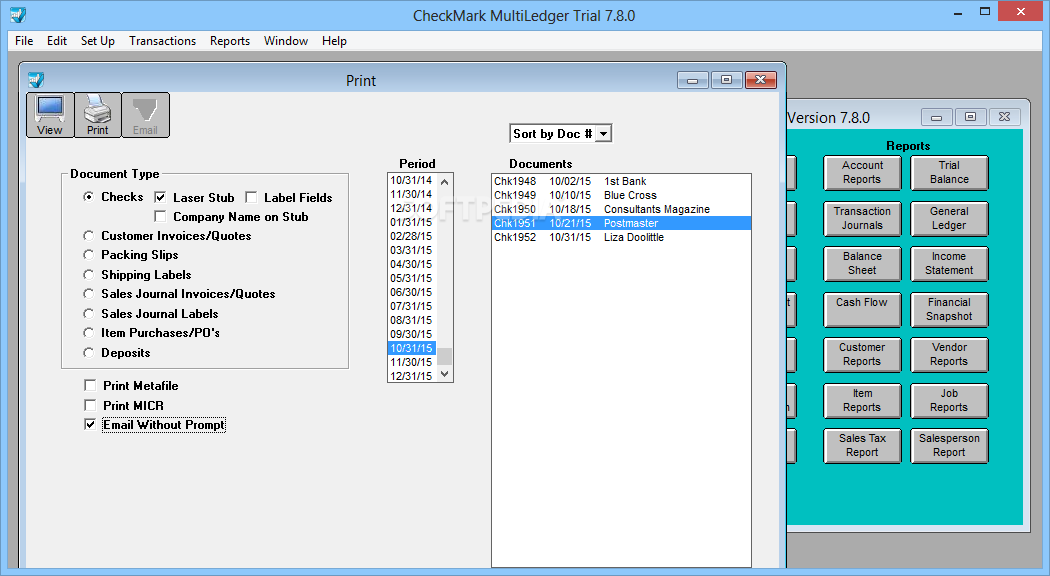Click Sales Tax Report button
This screenshot has width=1050, height=576.
coord(862,445)
